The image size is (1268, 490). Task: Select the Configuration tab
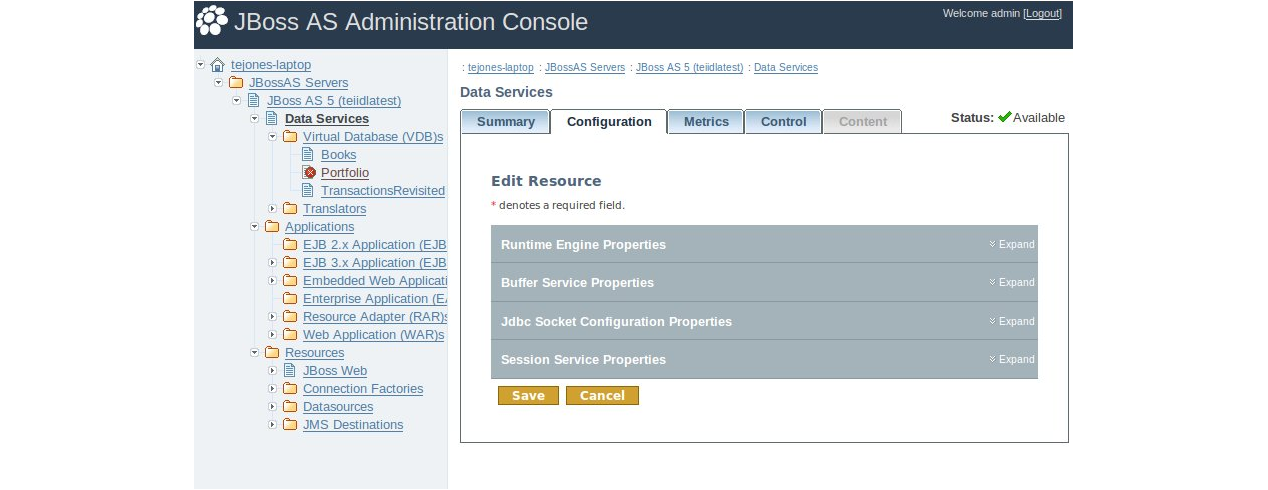tap(609, 122)
